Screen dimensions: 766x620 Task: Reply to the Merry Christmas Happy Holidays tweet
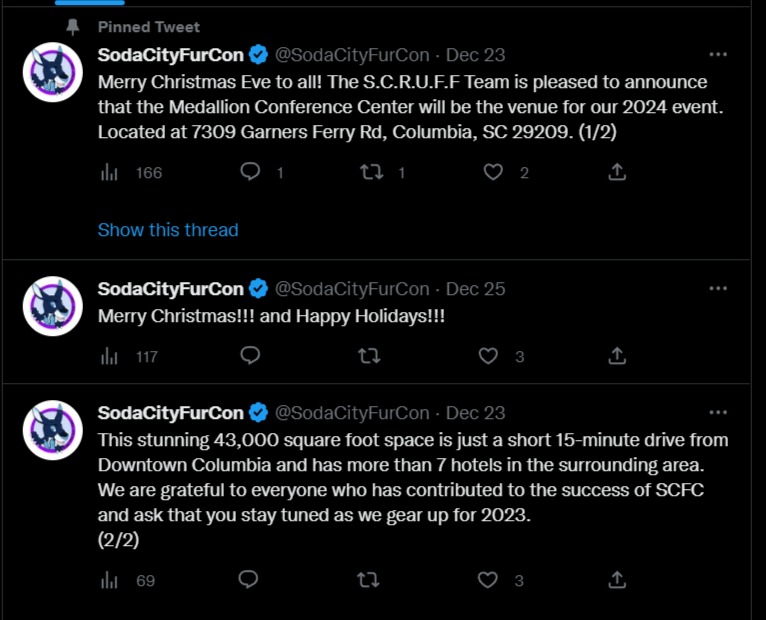pos(250,356)
